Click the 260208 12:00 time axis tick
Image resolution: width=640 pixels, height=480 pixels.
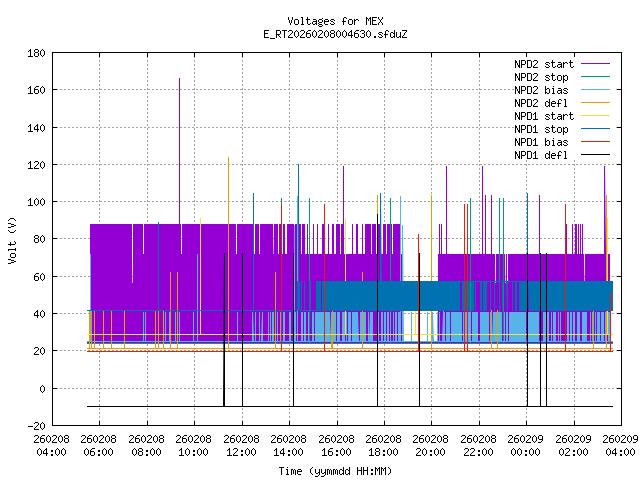coord(241,445)
